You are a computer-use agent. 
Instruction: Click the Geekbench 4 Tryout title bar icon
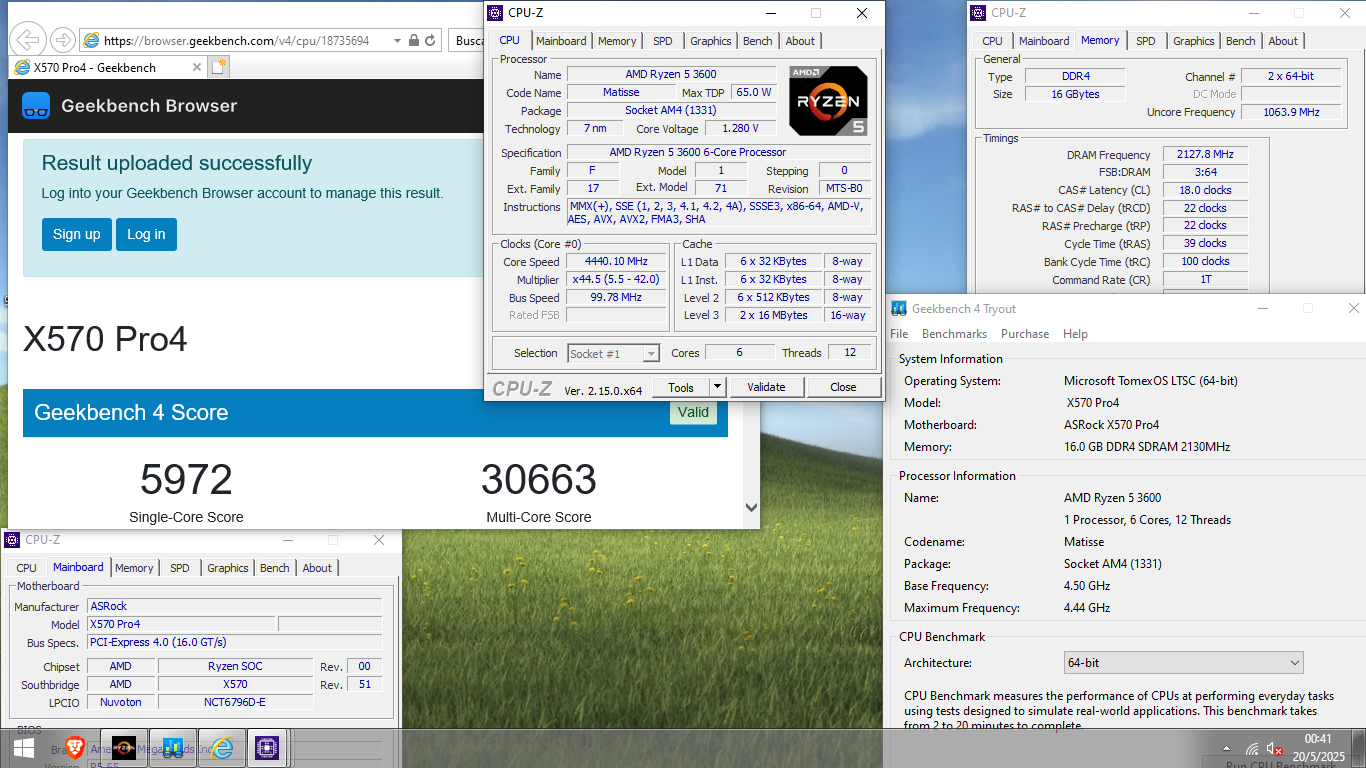(x=899, y=308)
